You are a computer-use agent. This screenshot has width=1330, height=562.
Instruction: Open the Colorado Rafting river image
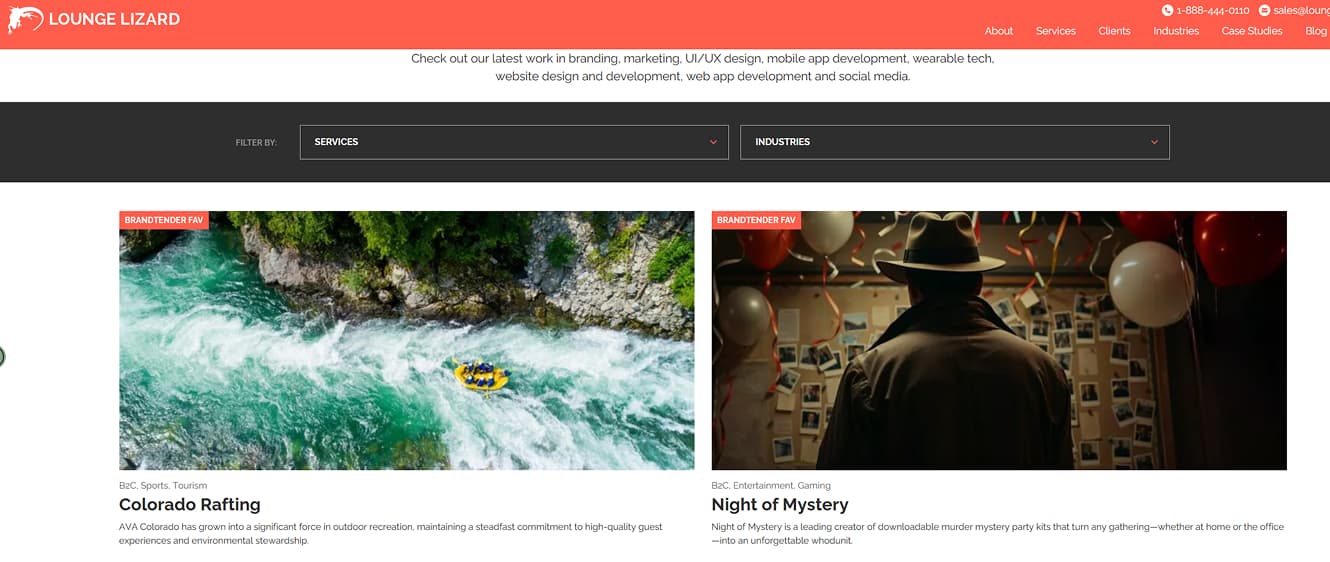coord(406,340)
